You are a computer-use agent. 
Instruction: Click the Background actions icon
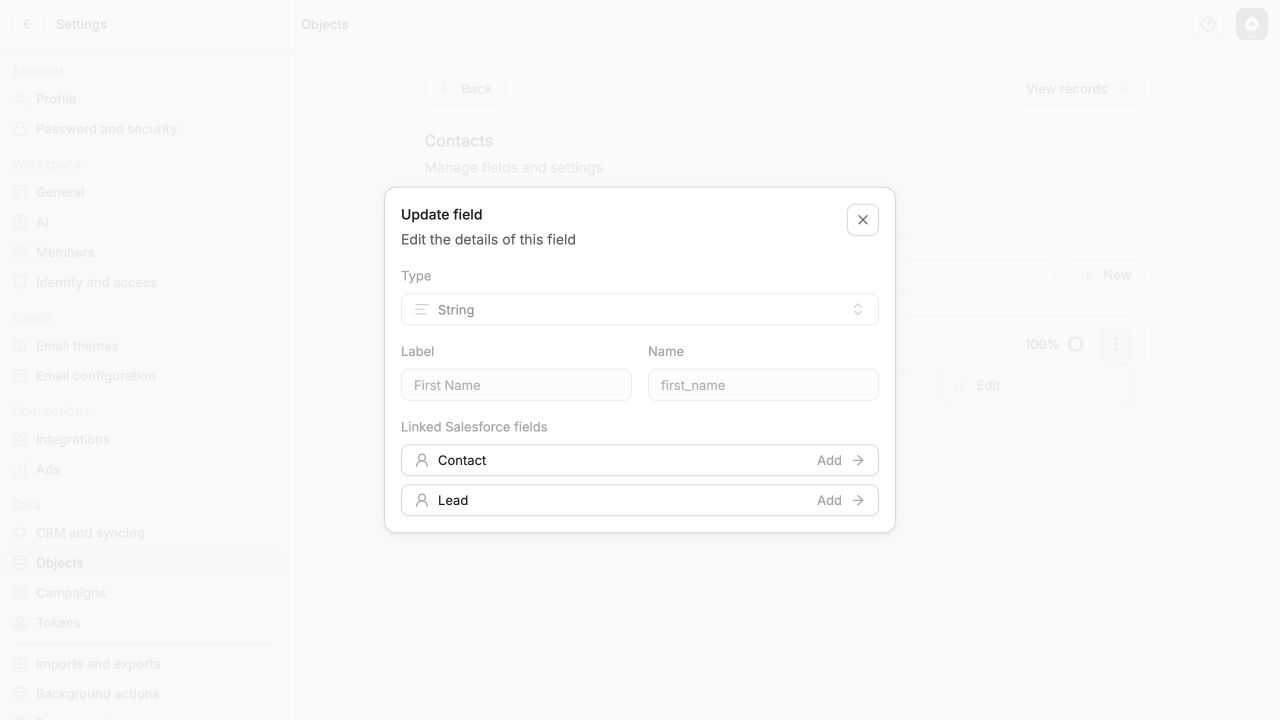pyautogui.click(x=20, y=694)
